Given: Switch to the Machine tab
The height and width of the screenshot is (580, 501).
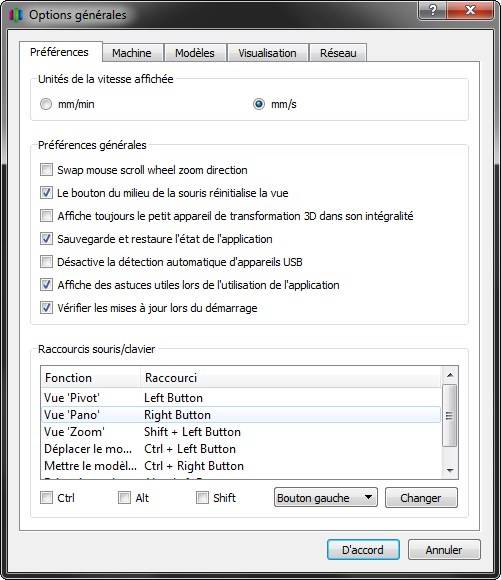Looking at the screenshot, I should [132, 53].
